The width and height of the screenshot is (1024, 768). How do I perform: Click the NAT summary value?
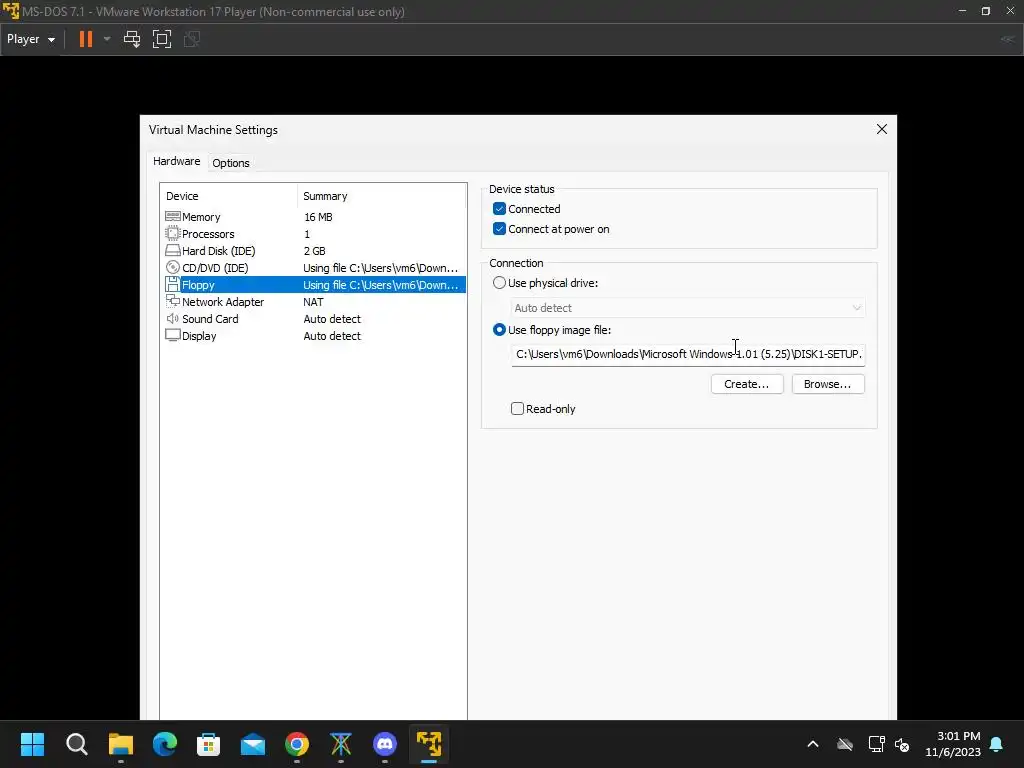pyautogui.click(x=313, y=302)
